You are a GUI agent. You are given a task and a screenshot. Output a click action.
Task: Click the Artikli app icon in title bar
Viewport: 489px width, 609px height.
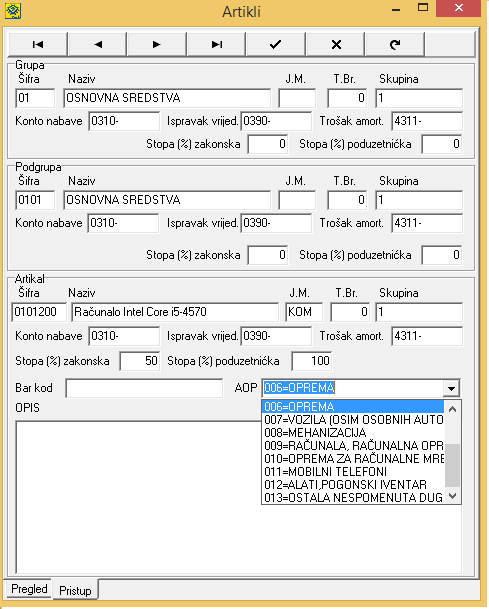(13, 10)
